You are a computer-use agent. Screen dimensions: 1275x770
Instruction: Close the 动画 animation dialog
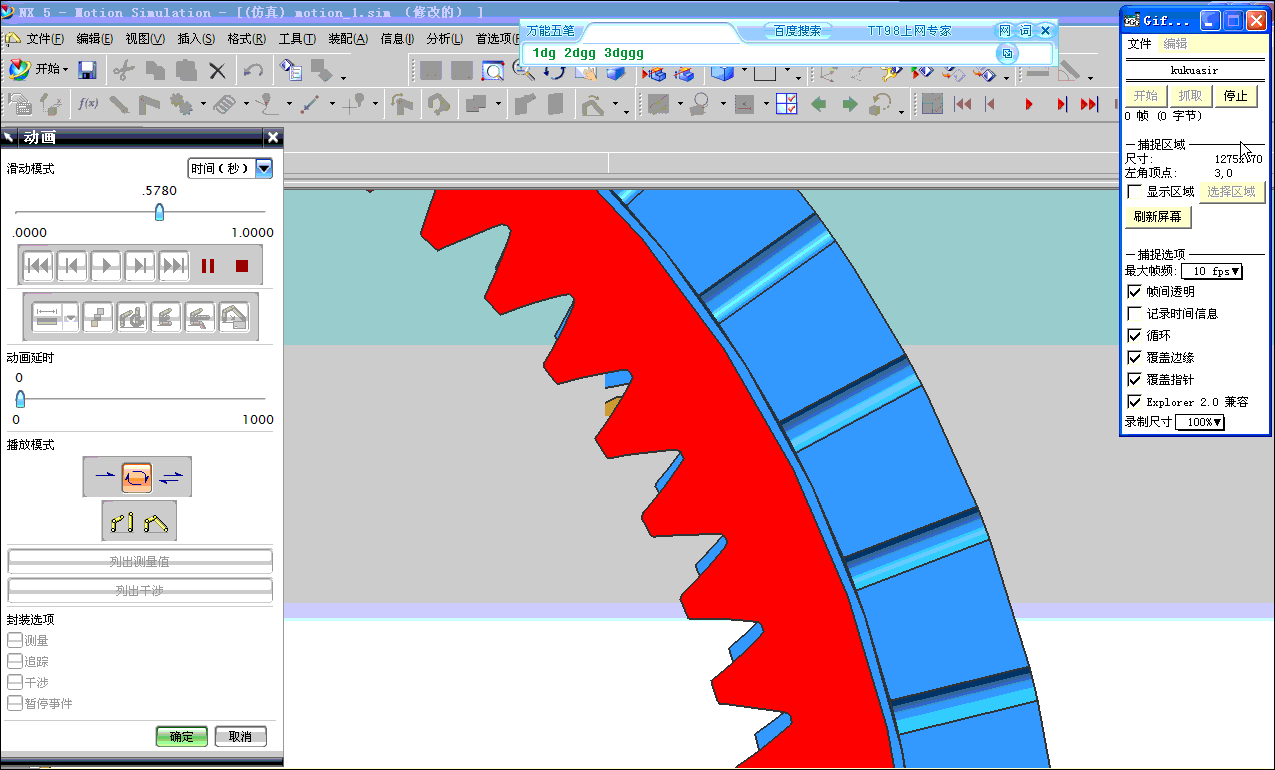point(272,138)
